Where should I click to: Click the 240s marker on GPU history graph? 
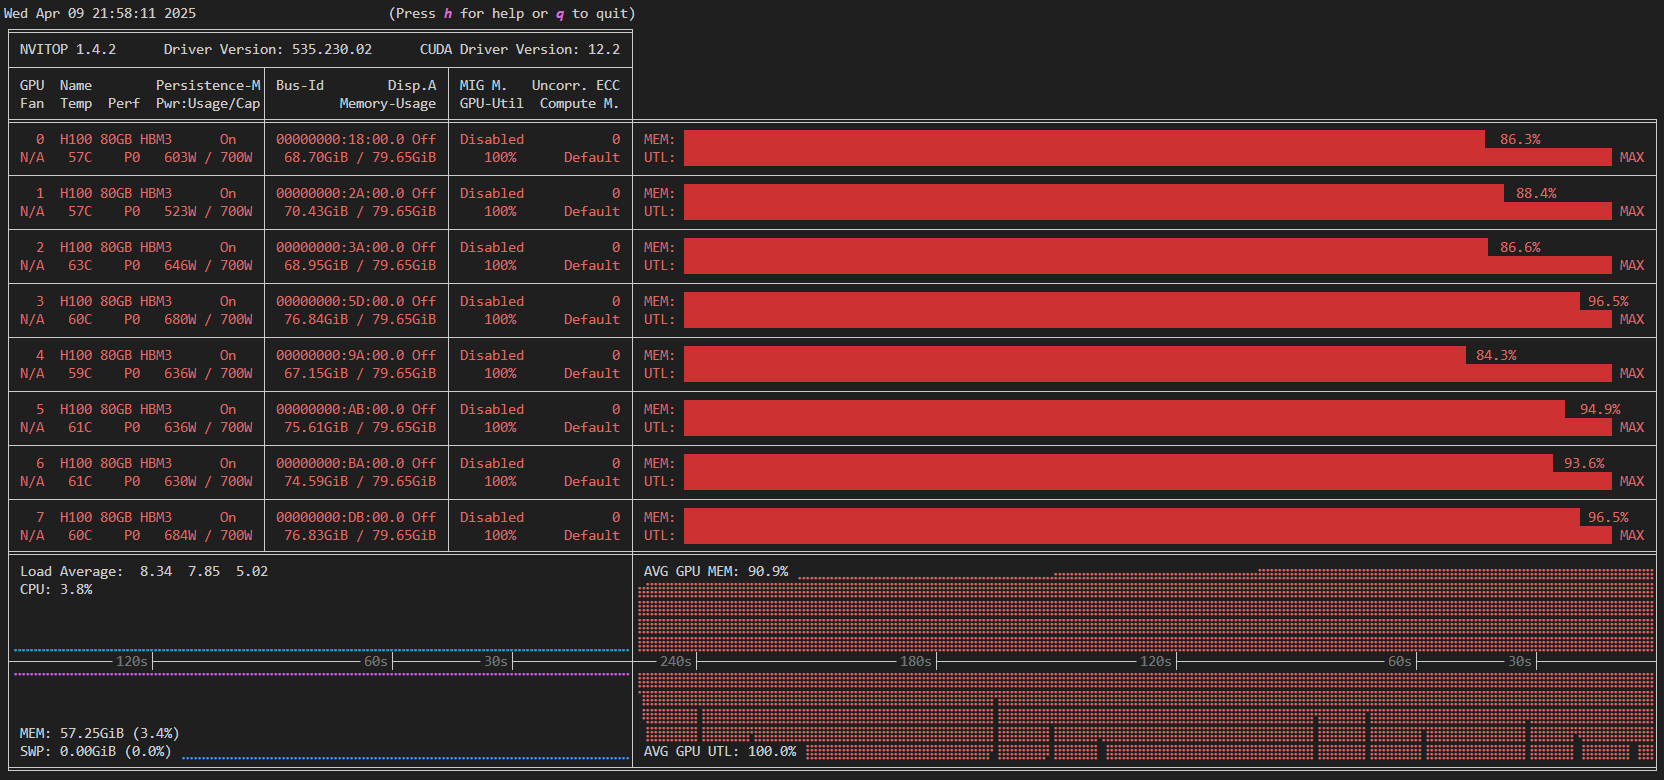[676, 661]
